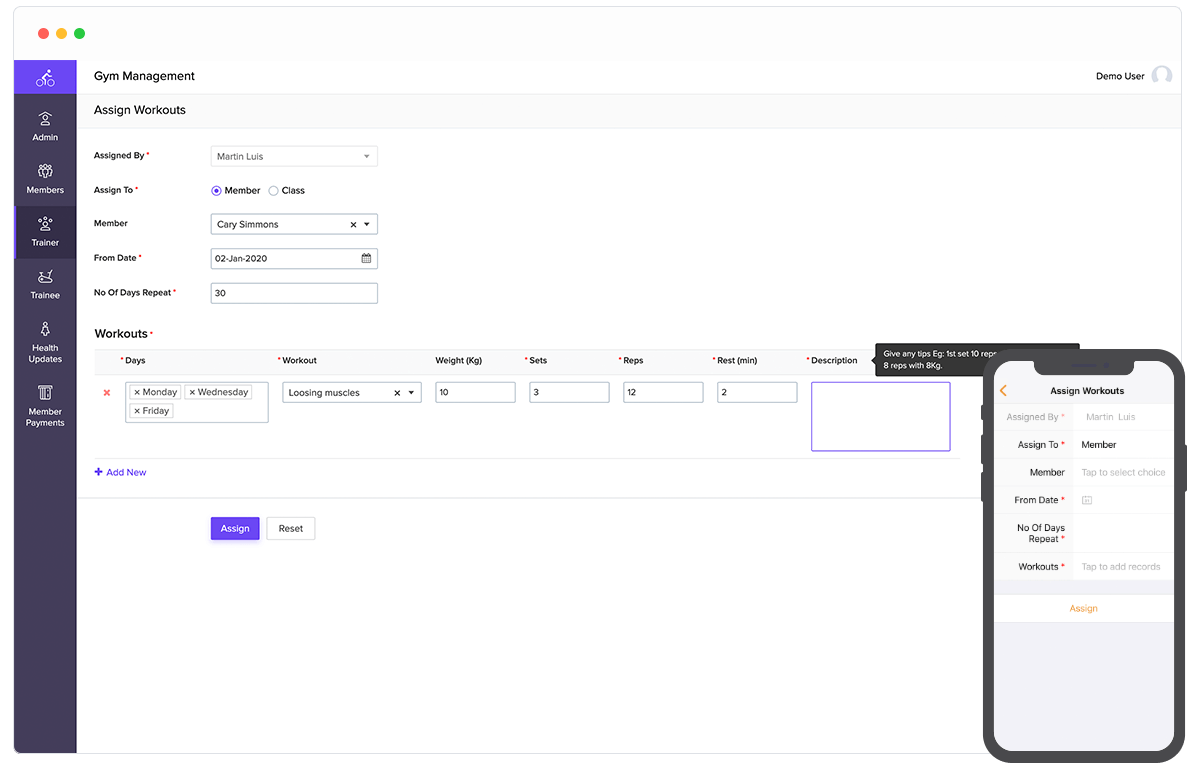
Task: Click the cyclist logo icon in sidebar
Action: (45, 78)
